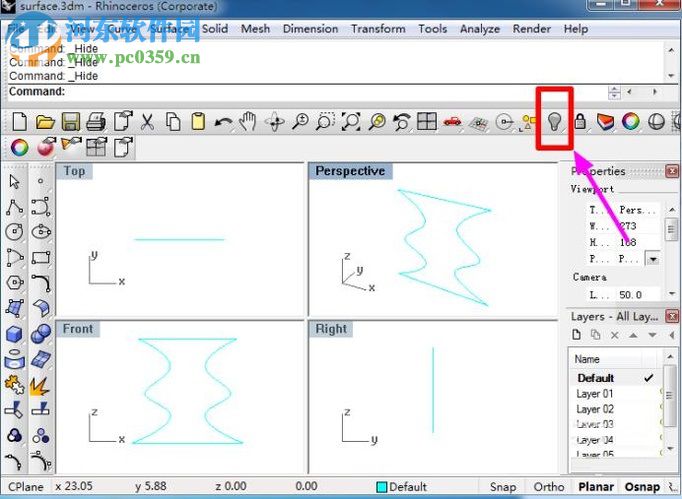The image size is (682, 499).
Task: Click the Default layer color swatch in status bar
Action: click(381, 487)
